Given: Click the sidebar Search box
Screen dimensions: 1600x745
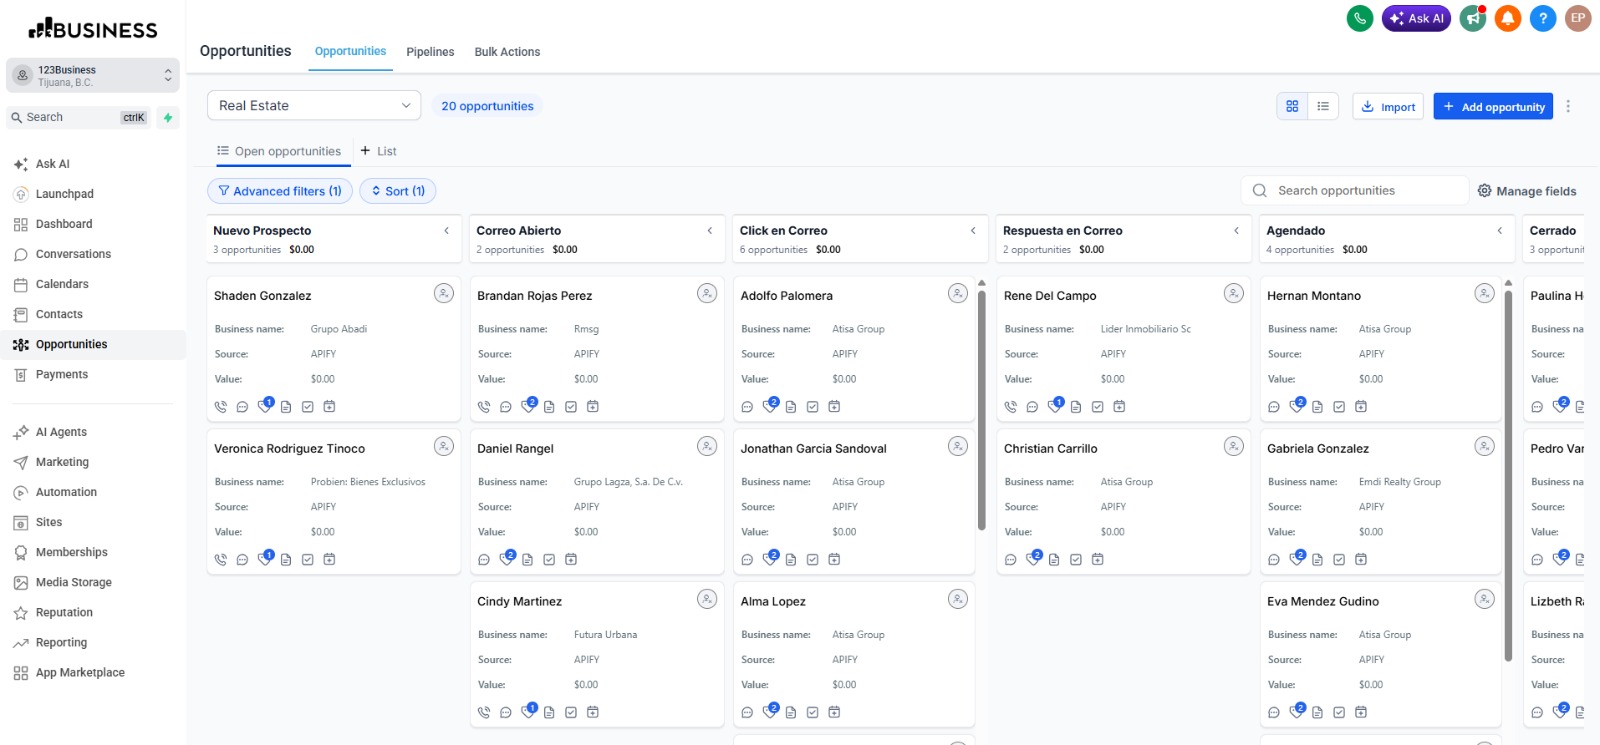Looking at the screenshot, I should (79, 117).
